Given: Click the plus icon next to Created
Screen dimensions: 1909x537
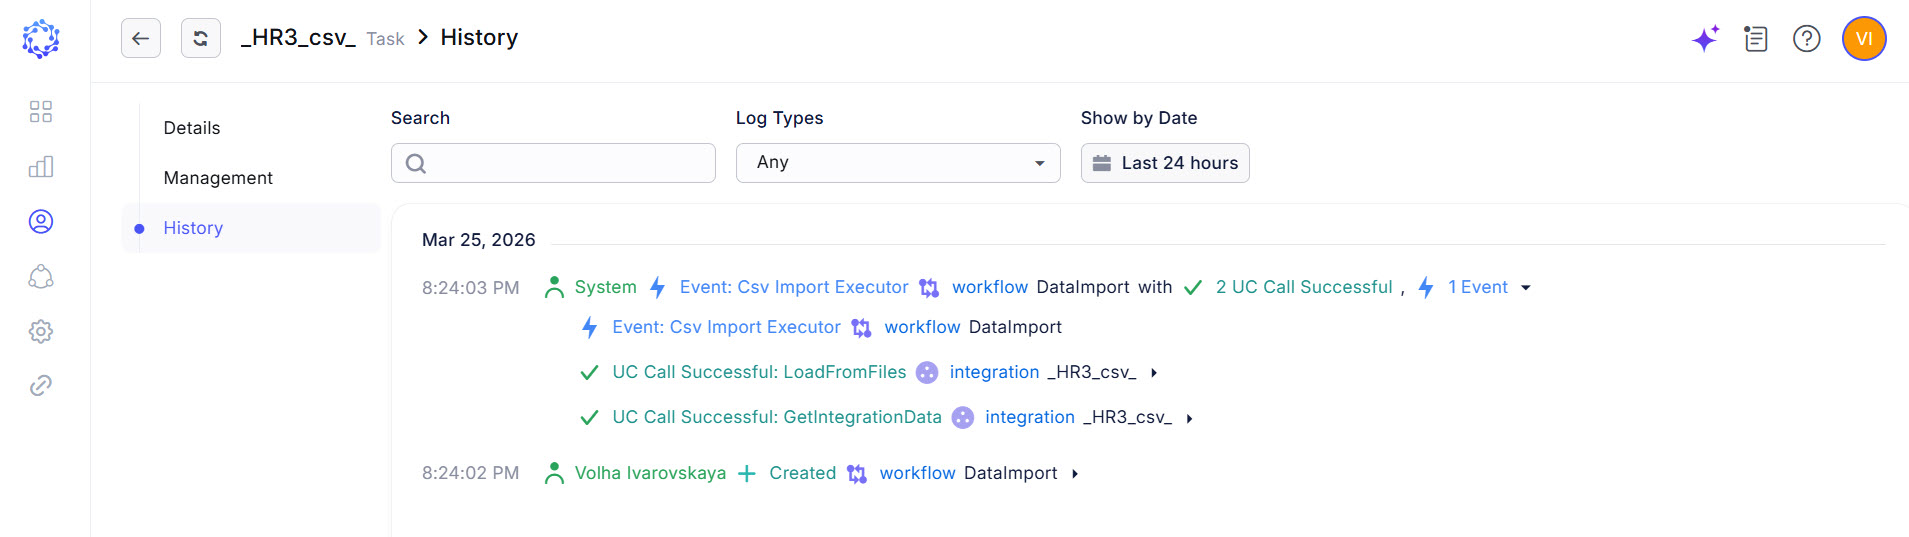Looking at the screenshot, I should click(x=746, y=473).
